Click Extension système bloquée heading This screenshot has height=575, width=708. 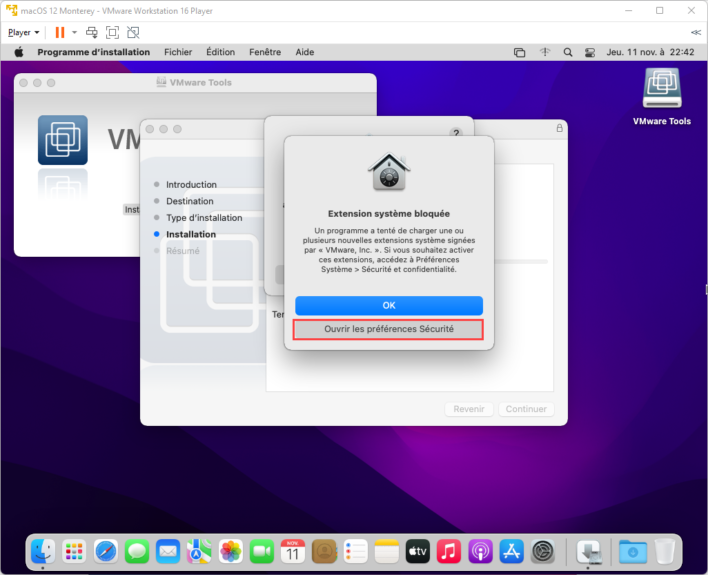389,214
